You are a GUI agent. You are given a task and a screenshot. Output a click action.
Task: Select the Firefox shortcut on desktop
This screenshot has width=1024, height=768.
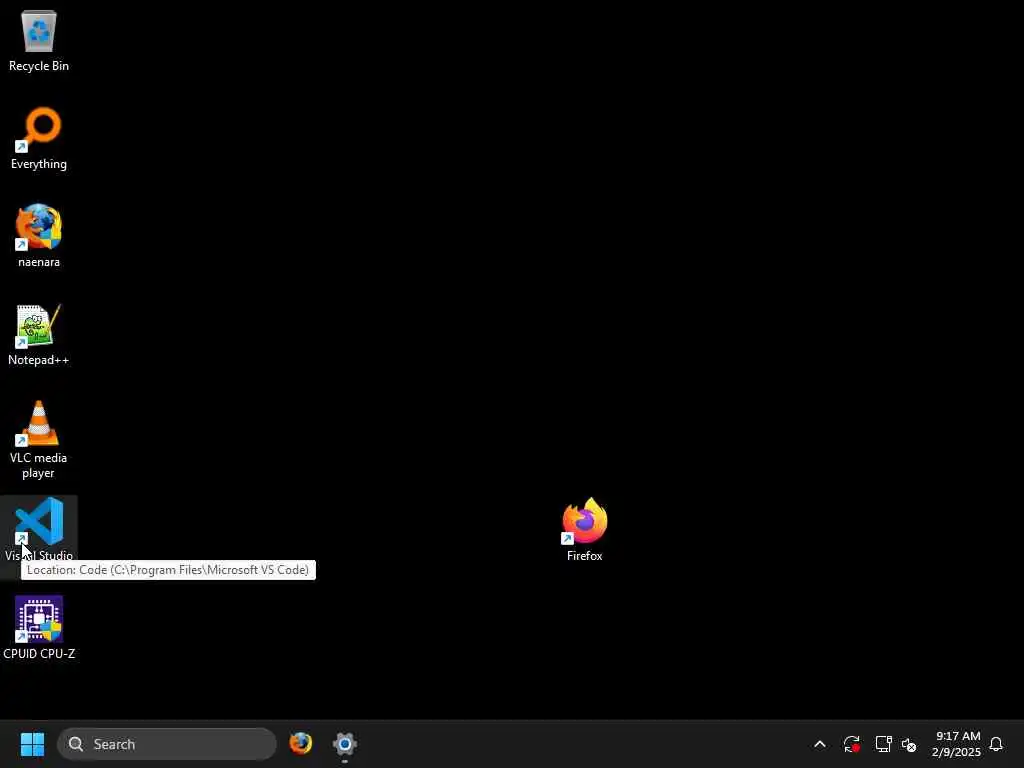(584, 530)
